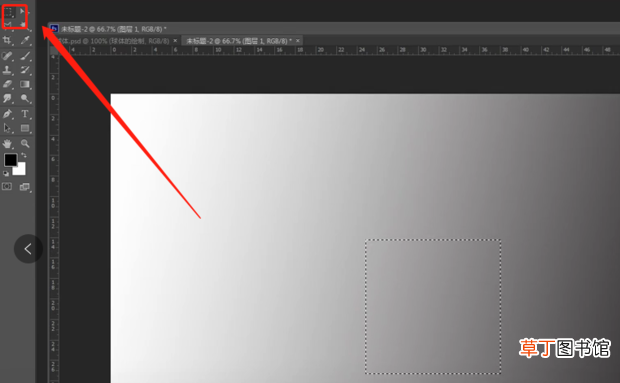The height and width of the screenshot is (383, 620).
Task: Select the Clone Stamp tool
Action: [7, 70]
